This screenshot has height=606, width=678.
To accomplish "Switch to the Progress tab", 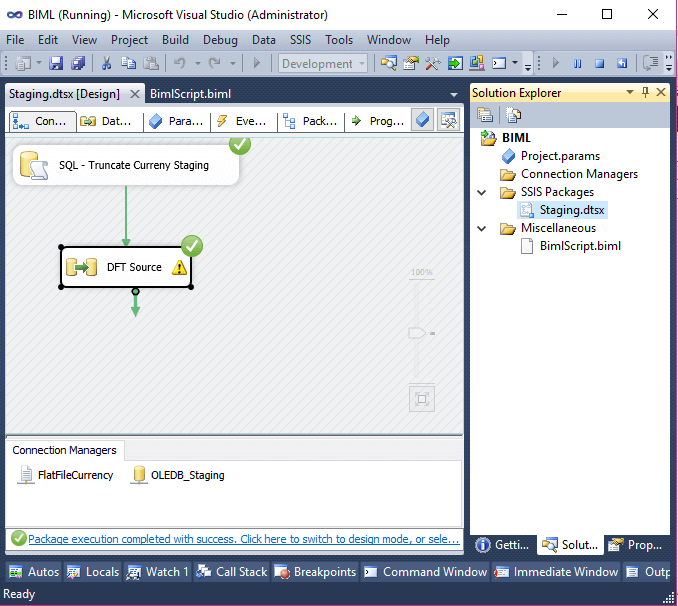I will pyautogui.click(x=378, y=121).
